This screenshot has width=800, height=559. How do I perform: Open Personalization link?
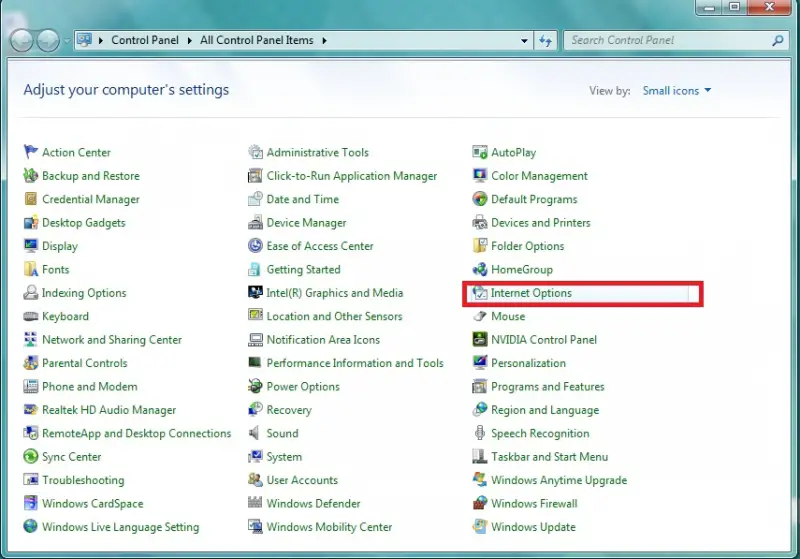coord(529,363)
